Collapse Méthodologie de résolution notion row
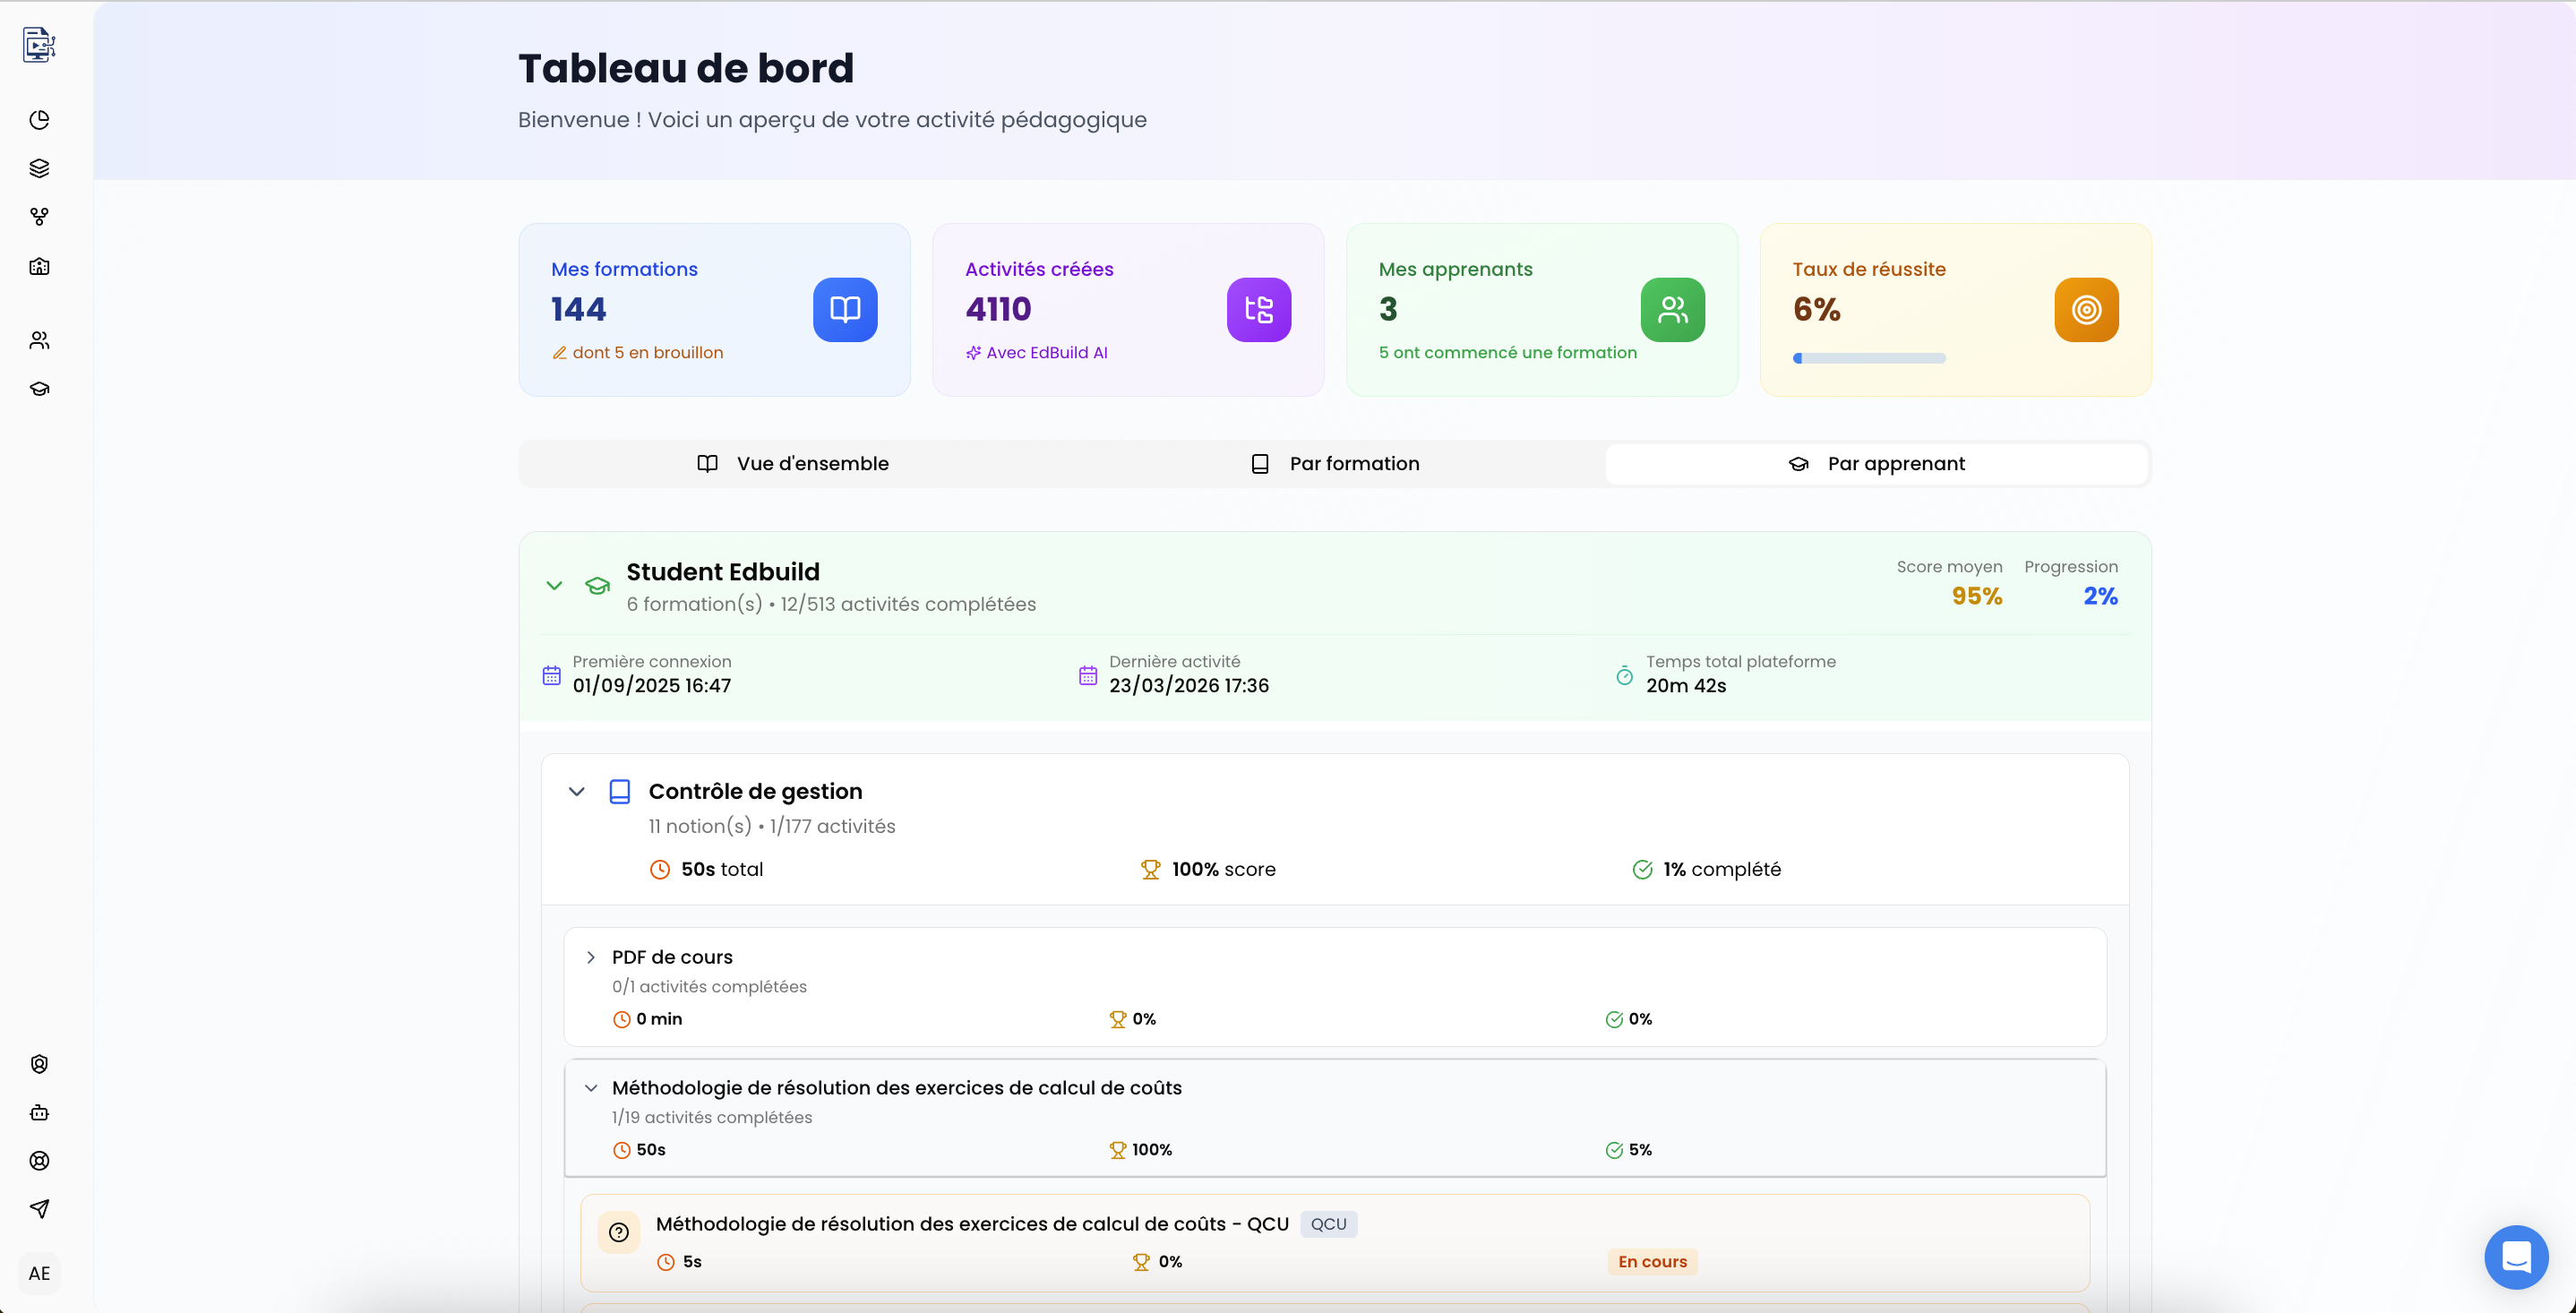 click(591, 1088)
